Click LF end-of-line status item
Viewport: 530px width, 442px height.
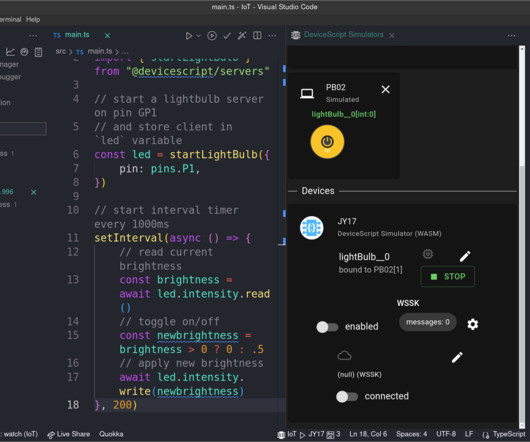click(469, 434)
